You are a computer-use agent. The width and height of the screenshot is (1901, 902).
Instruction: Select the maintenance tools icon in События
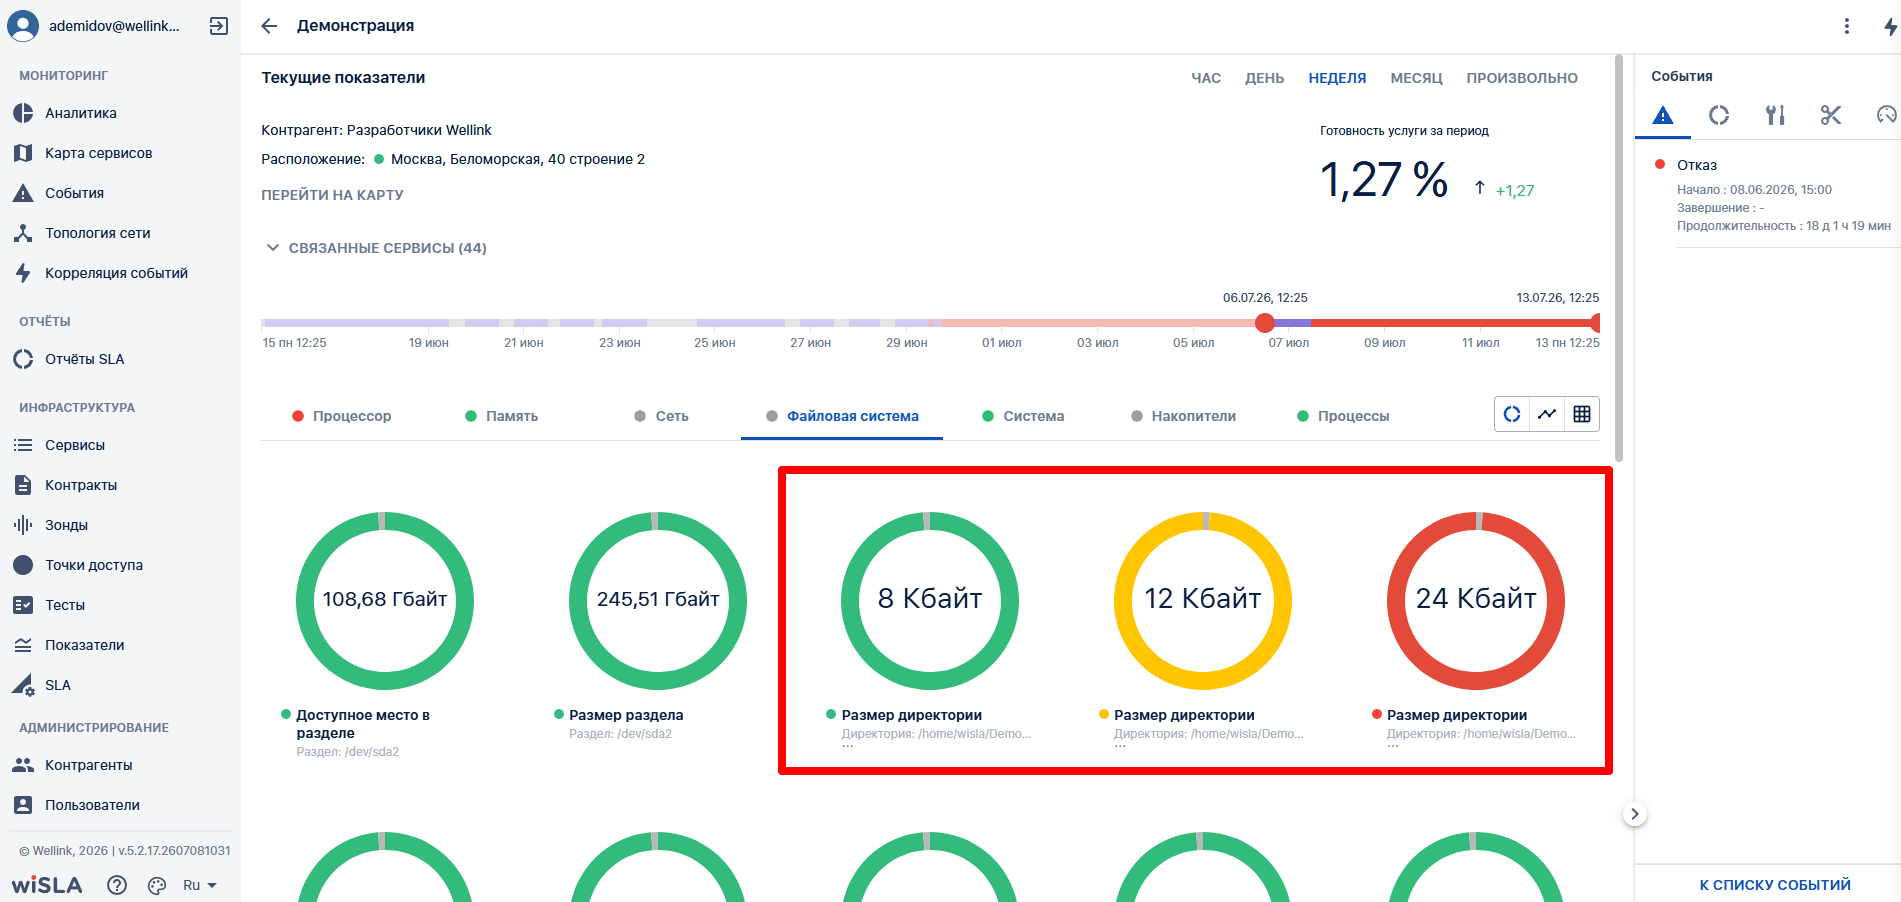click(x=1775, y=115)
